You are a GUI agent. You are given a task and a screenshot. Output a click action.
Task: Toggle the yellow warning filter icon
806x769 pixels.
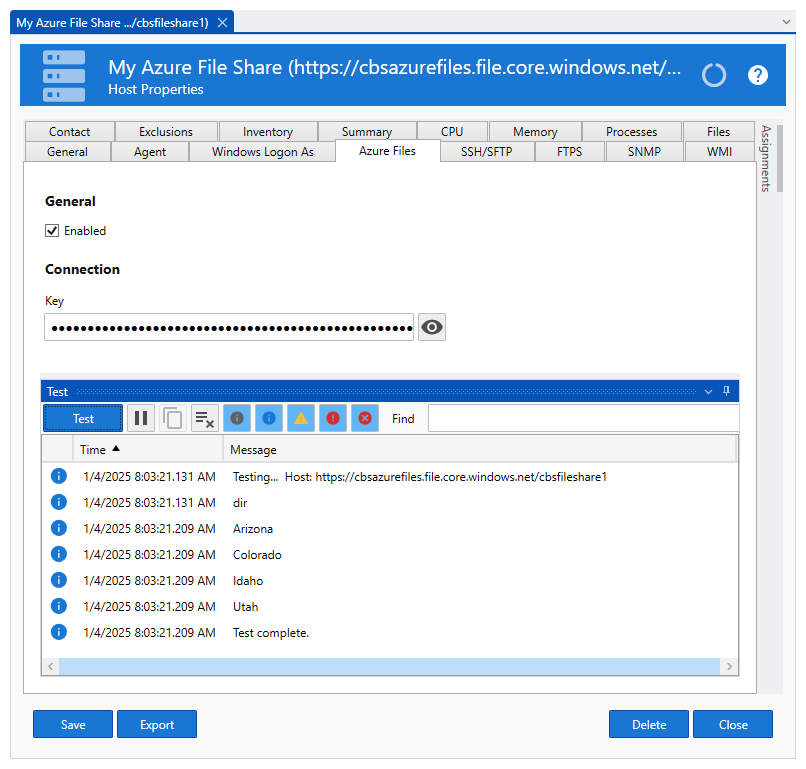(x=300, y=418)
